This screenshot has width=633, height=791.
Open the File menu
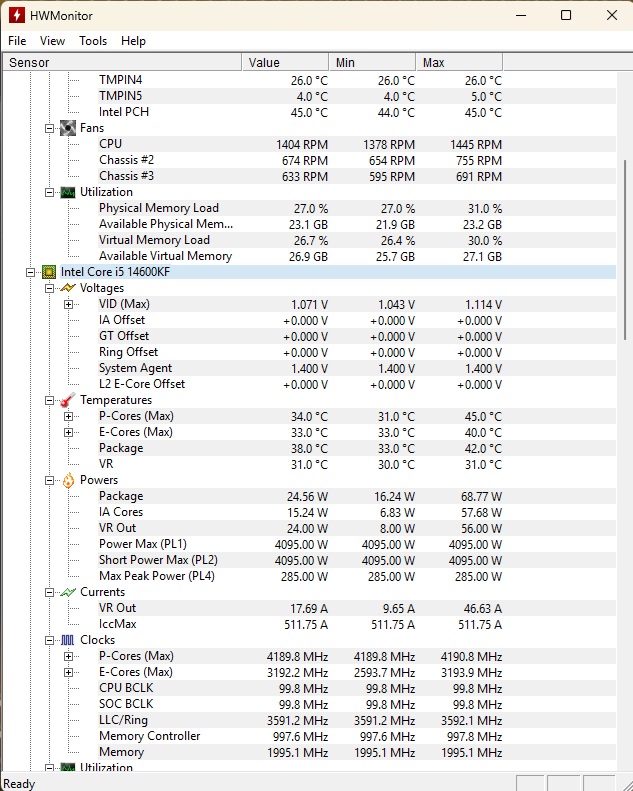point(17,41)
